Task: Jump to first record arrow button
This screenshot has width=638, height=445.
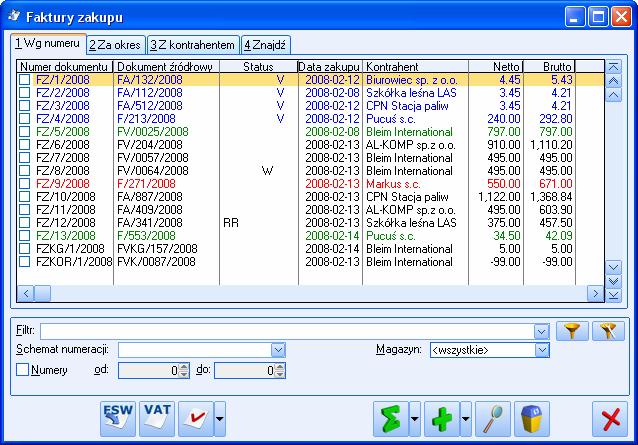Action: tap(614, 66)
